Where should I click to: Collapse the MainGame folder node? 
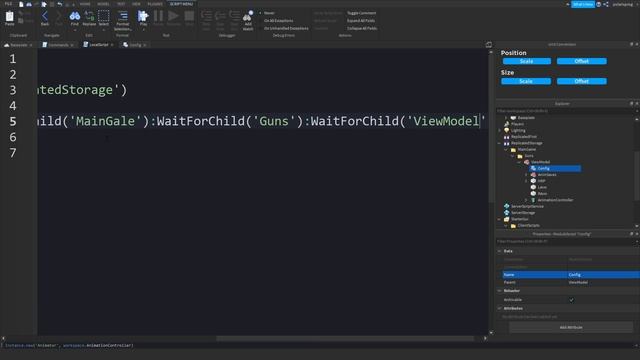pyautogui.click(x=506, y=150)
